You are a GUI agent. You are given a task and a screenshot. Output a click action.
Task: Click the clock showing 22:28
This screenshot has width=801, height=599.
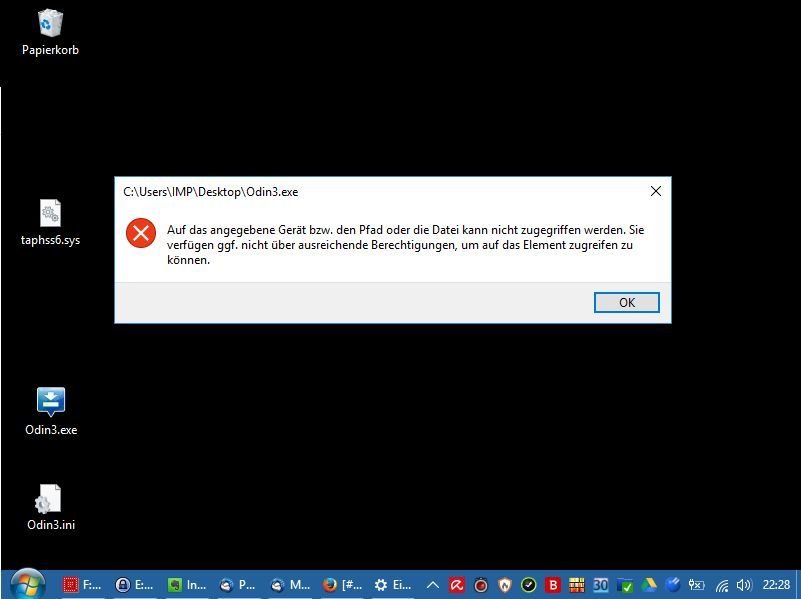pos(776,584)
